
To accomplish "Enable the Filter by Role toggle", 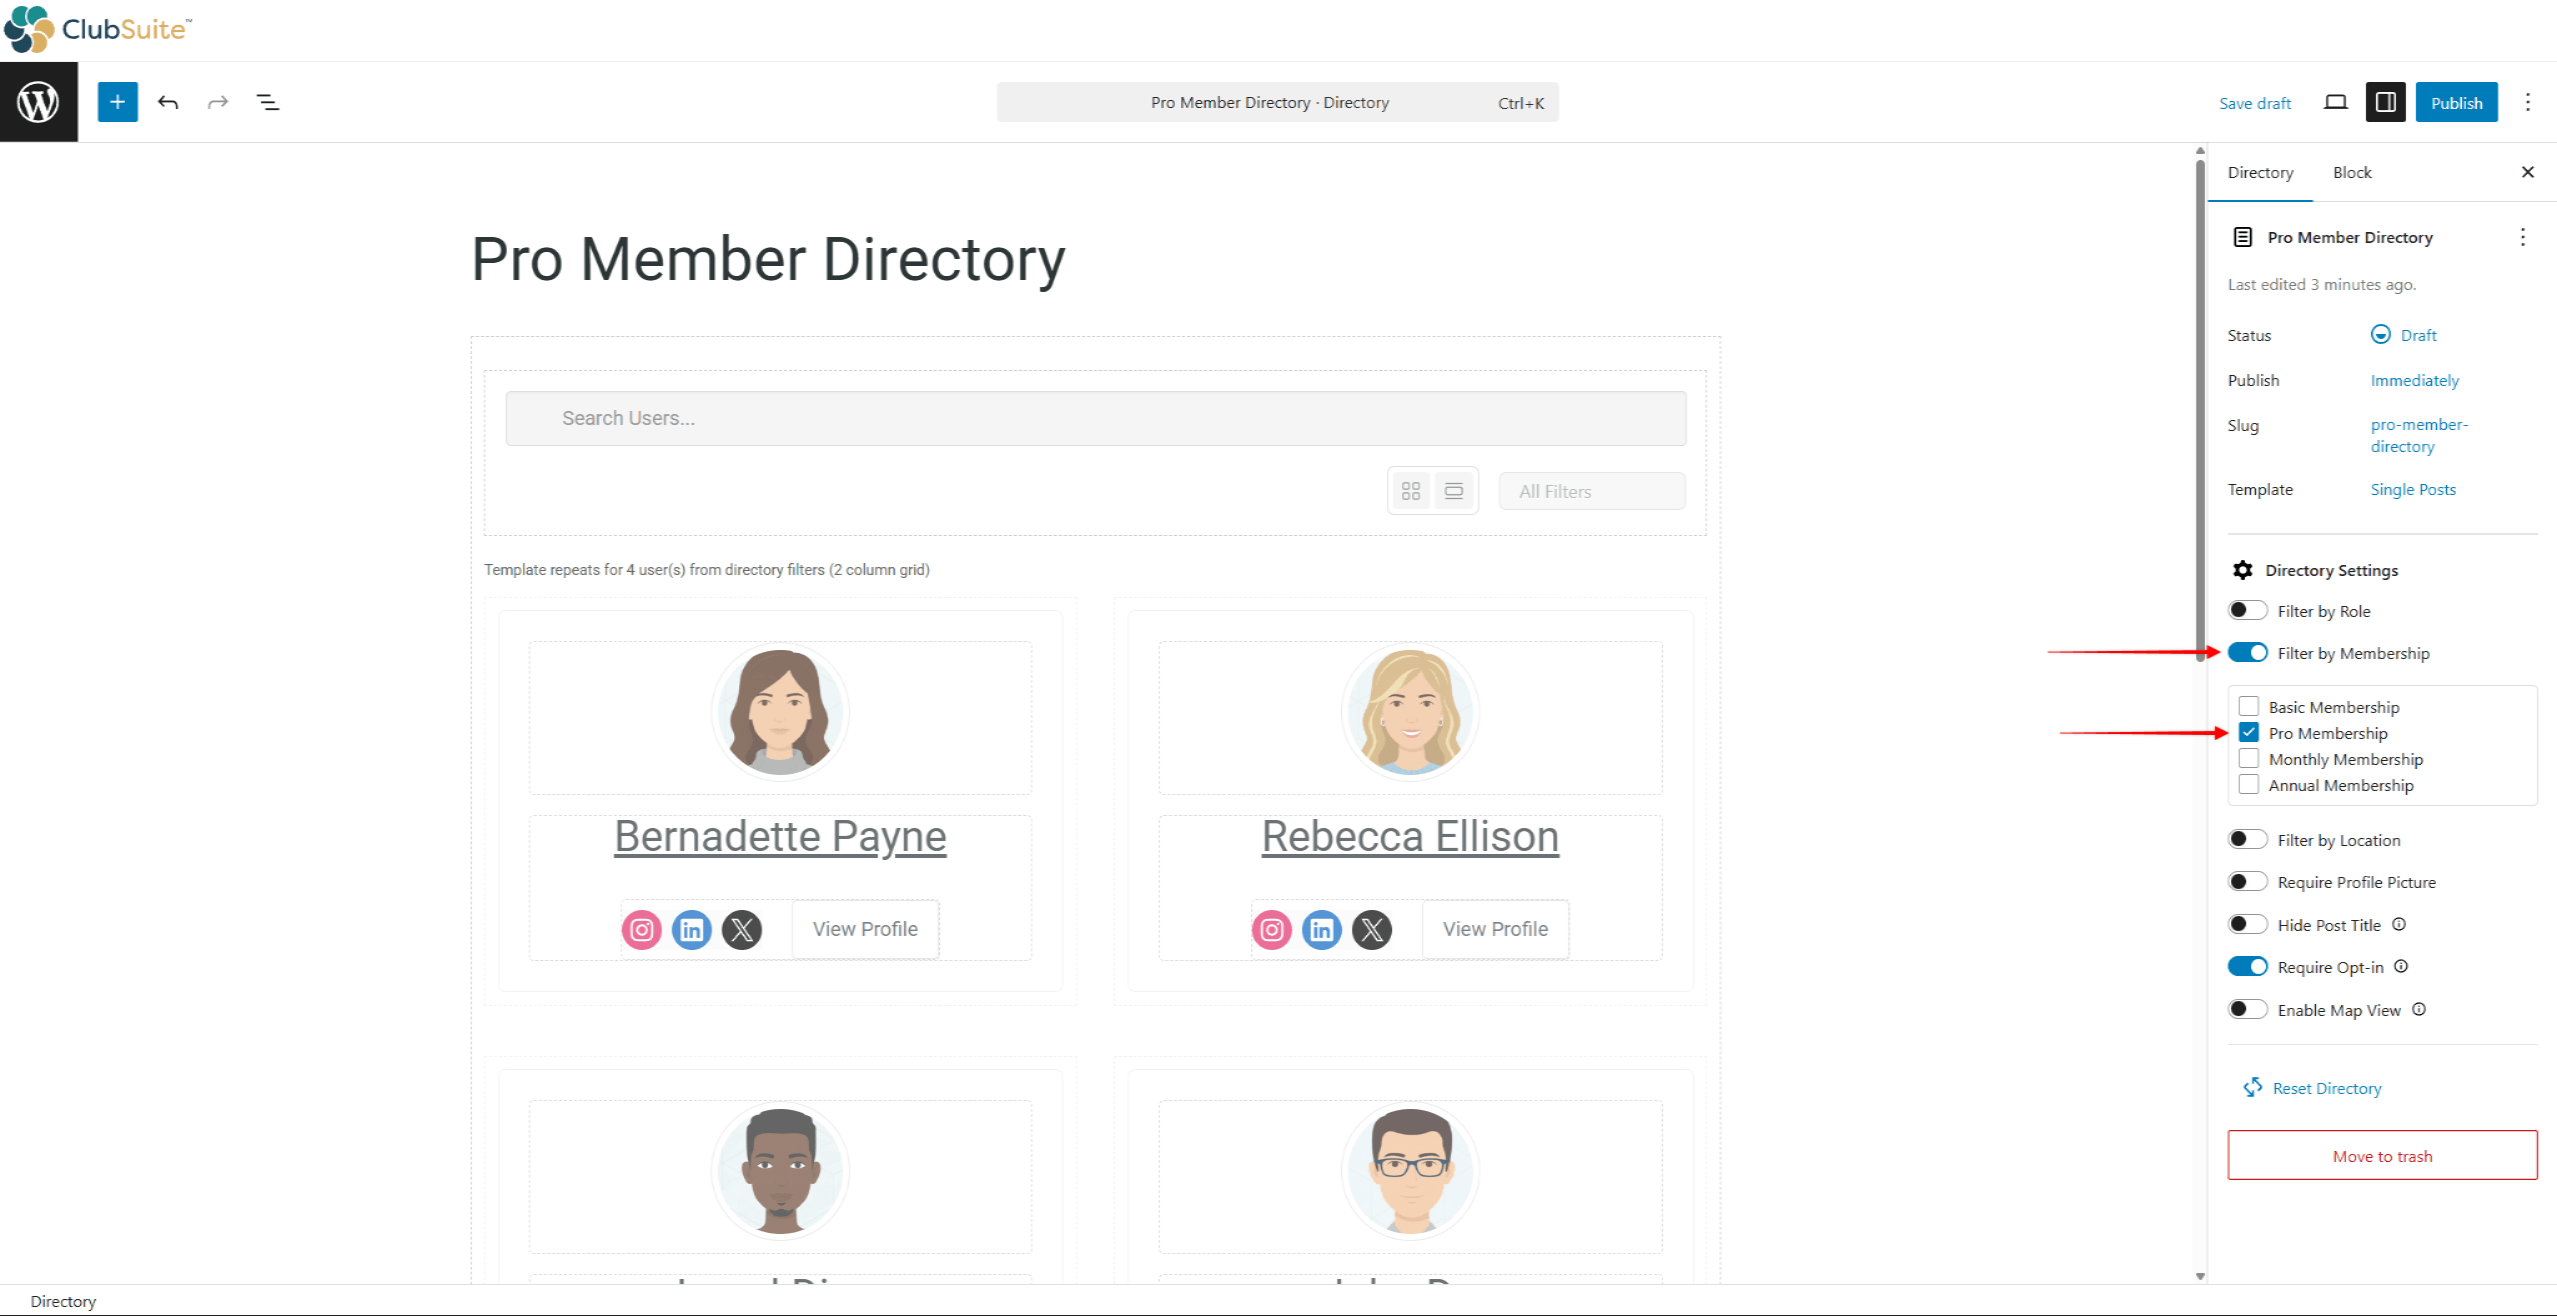I will [x=2247, y=611].
